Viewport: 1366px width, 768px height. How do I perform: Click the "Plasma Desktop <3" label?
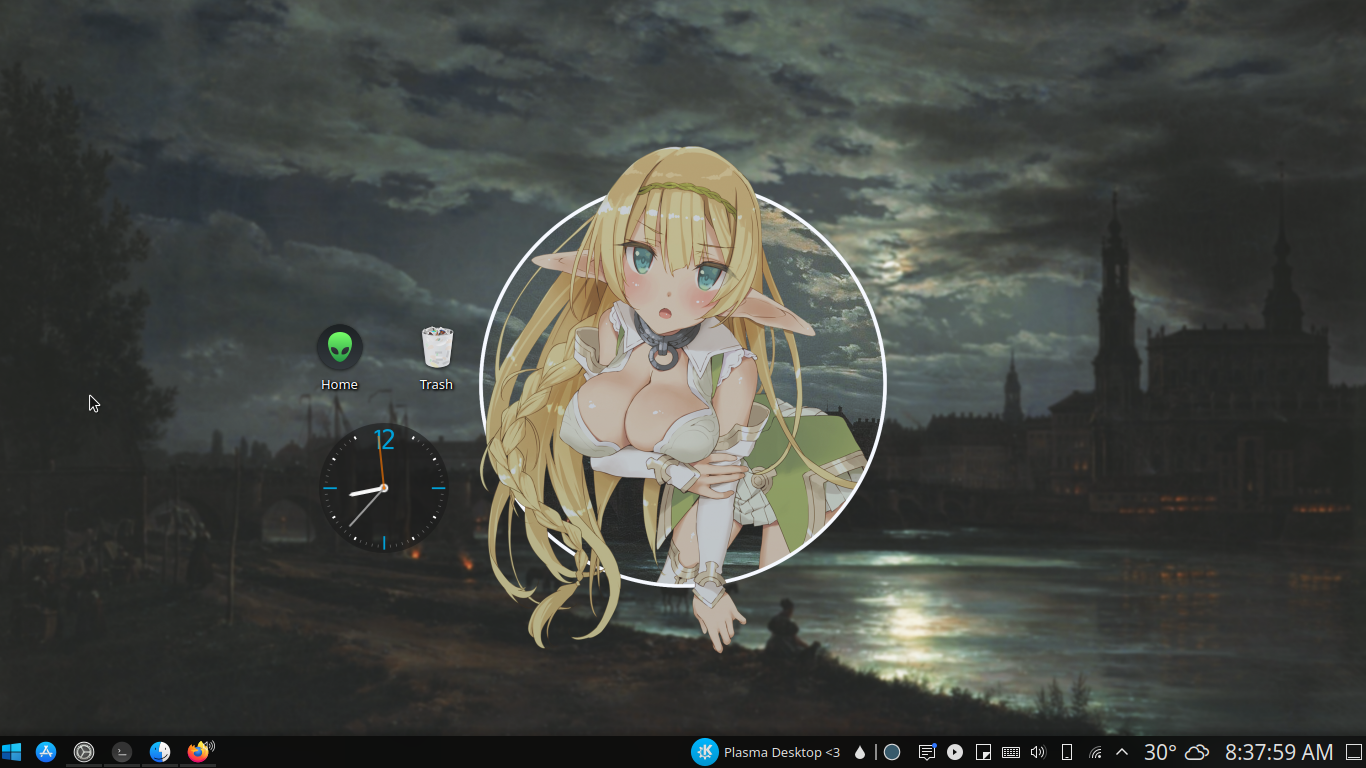click(782, 752)
